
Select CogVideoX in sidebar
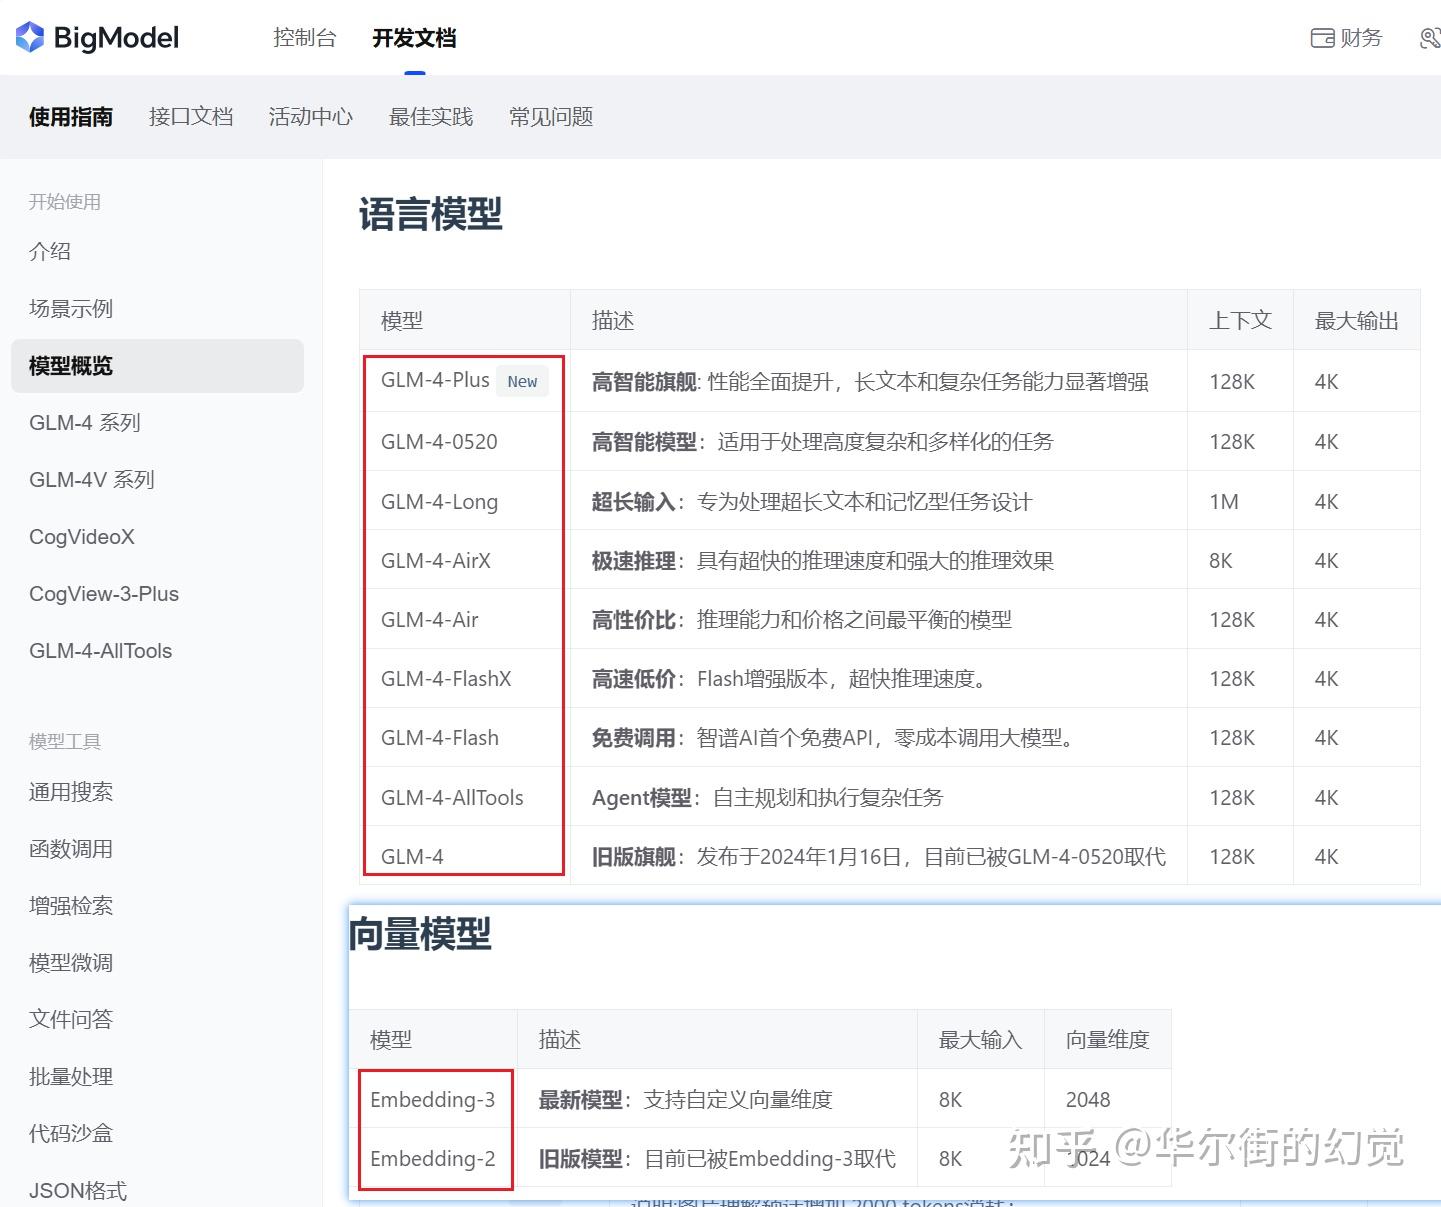click(82, 537)
